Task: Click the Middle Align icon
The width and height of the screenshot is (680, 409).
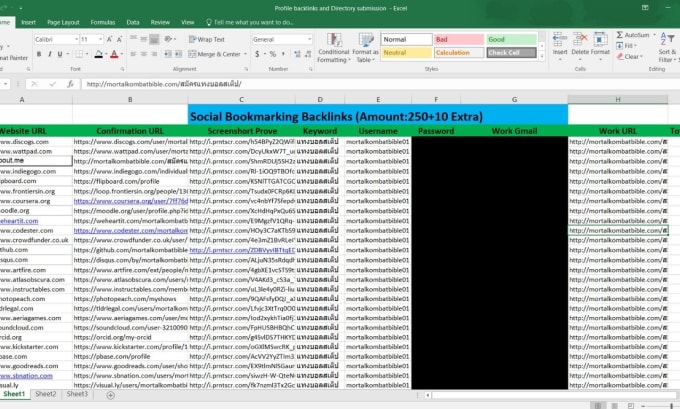Action: (144, 39)
